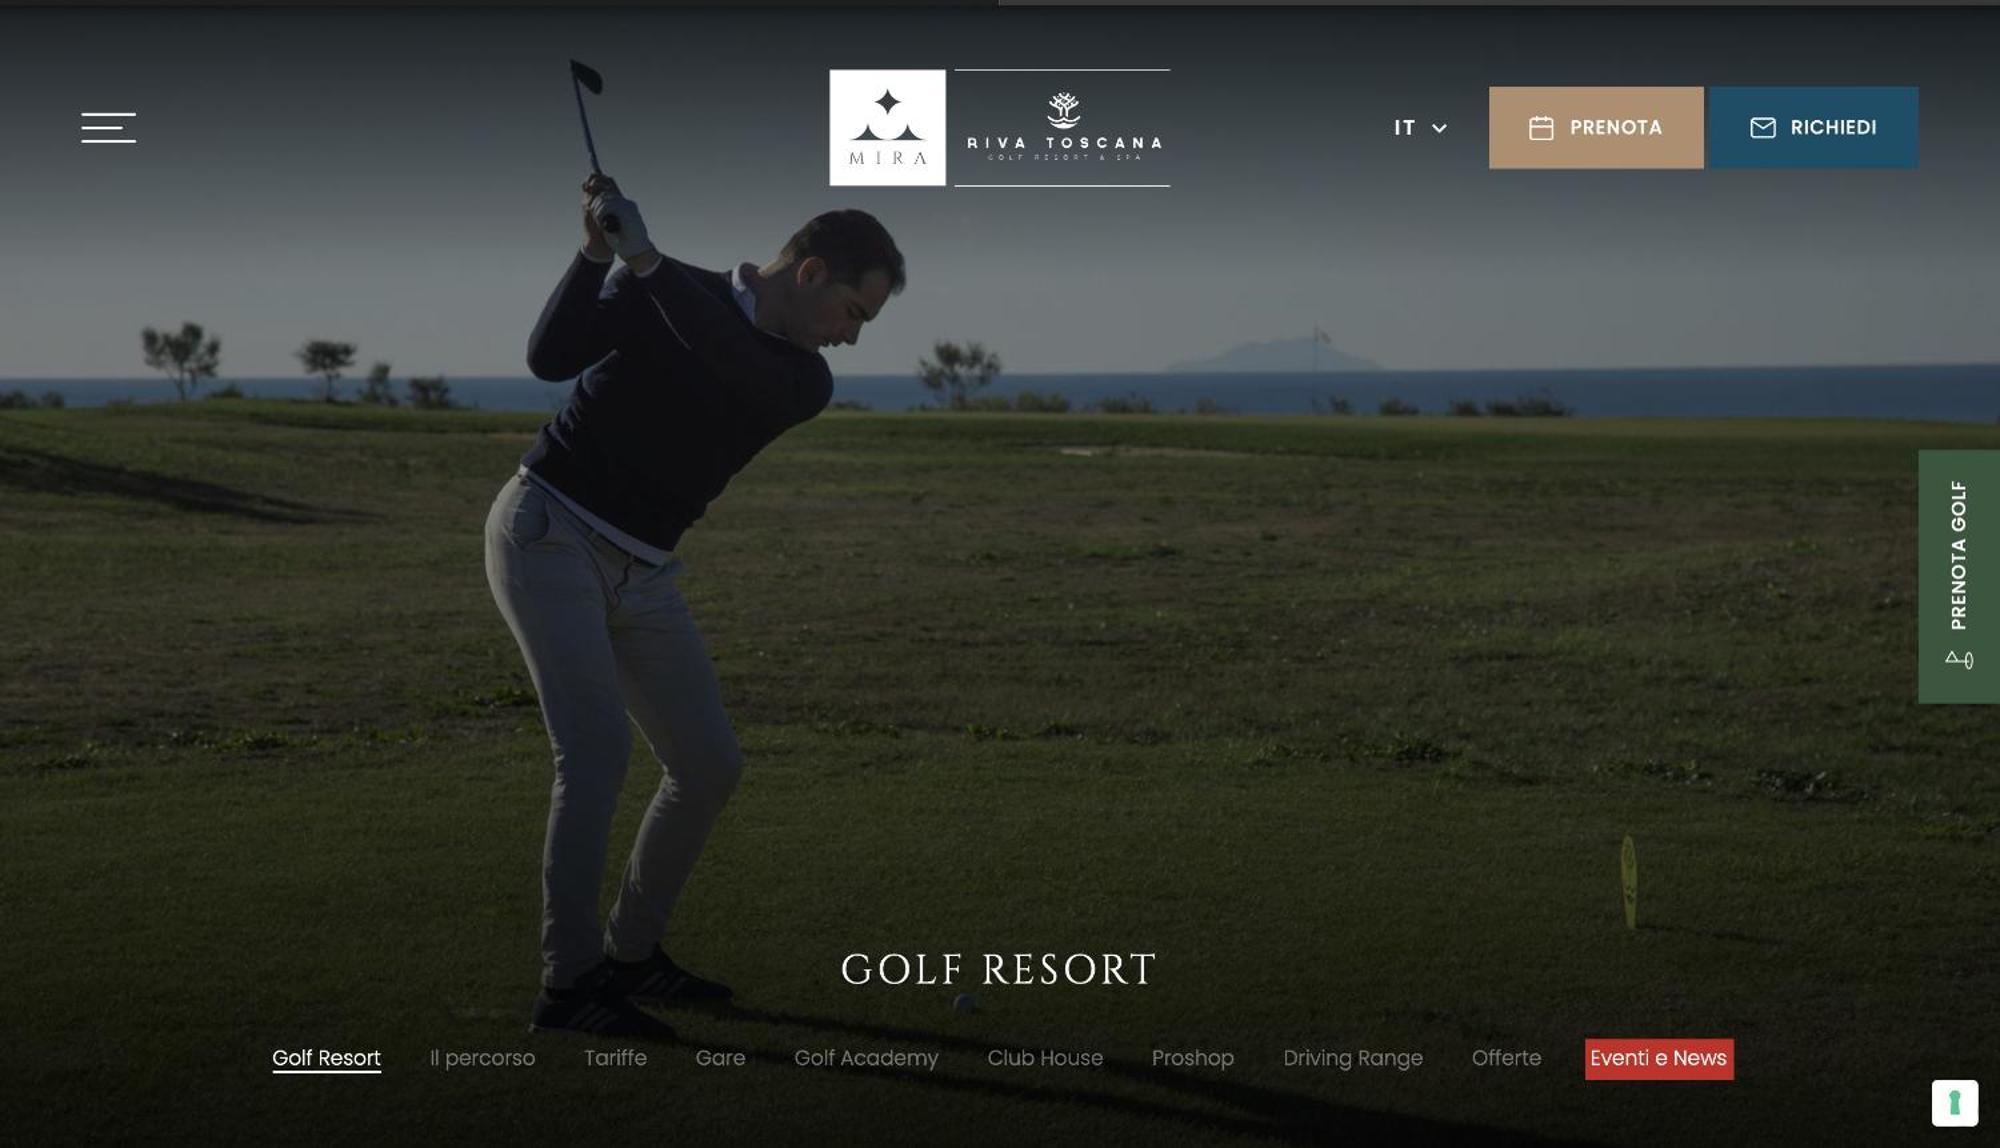Open the Proshop link
This screenshot has width=2000, height=1148.
pos(1192,1058)
